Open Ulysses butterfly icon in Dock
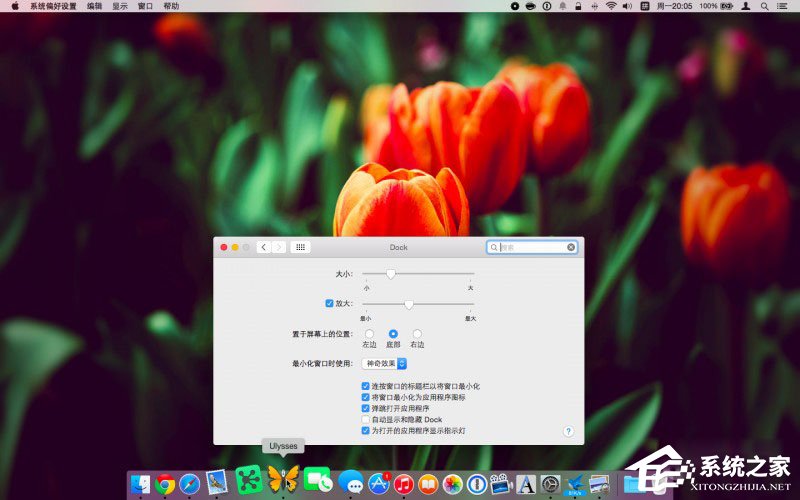This screenshot has width=800, height=500. (x=283, y=478)
